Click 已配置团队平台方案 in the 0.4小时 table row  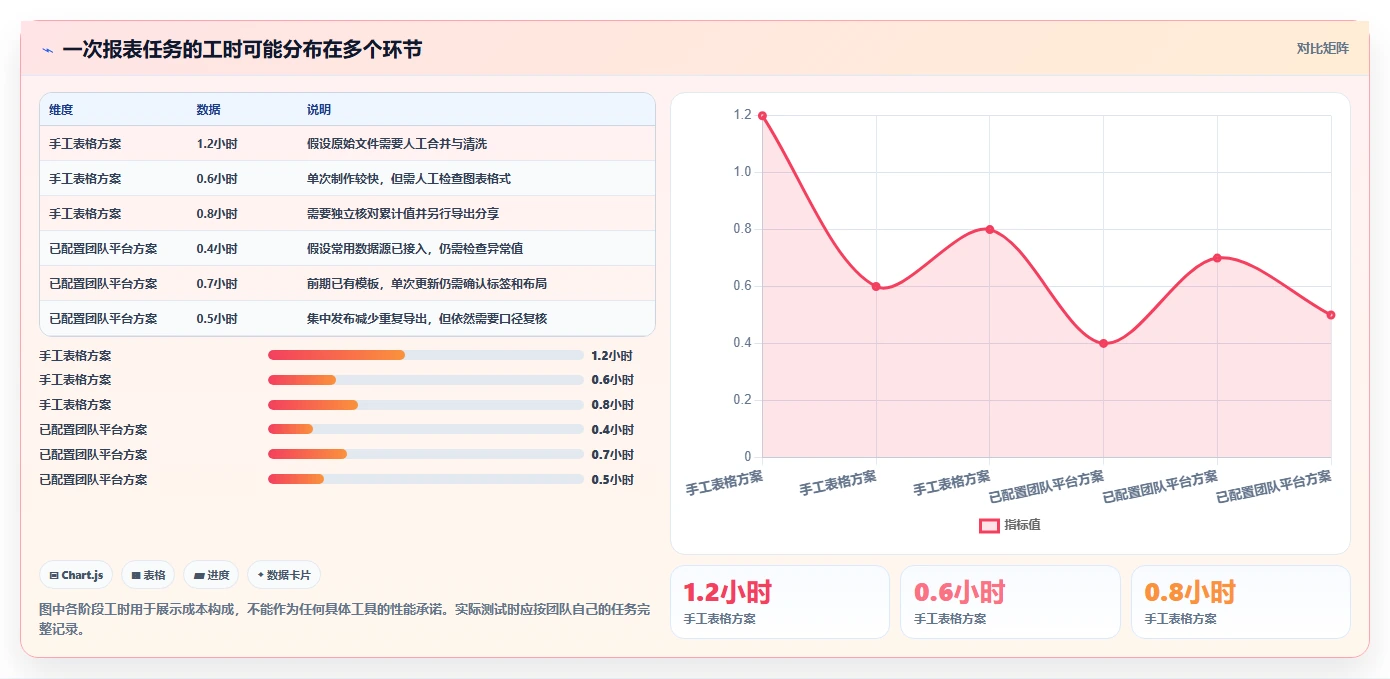tap(103, 249)
